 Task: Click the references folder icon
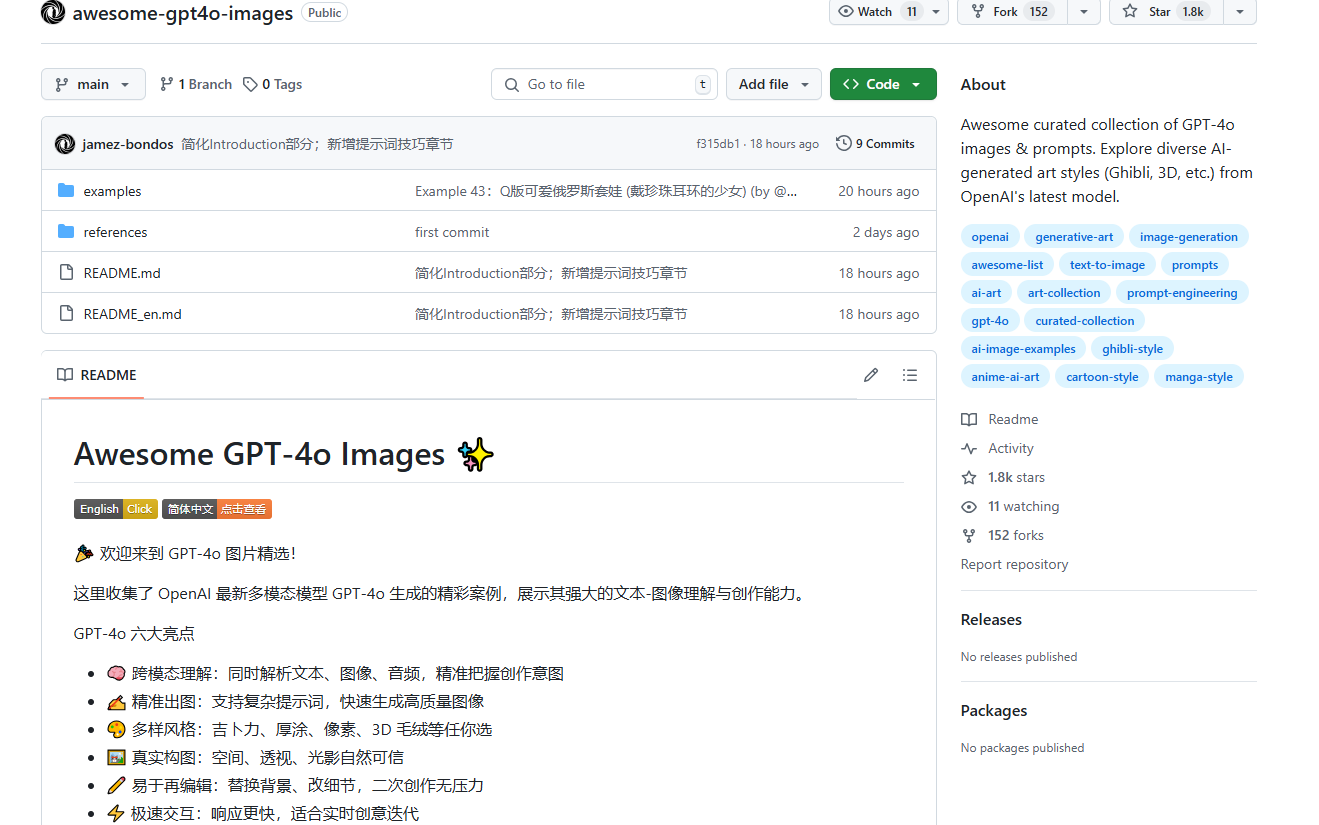(x=66, y=232)
